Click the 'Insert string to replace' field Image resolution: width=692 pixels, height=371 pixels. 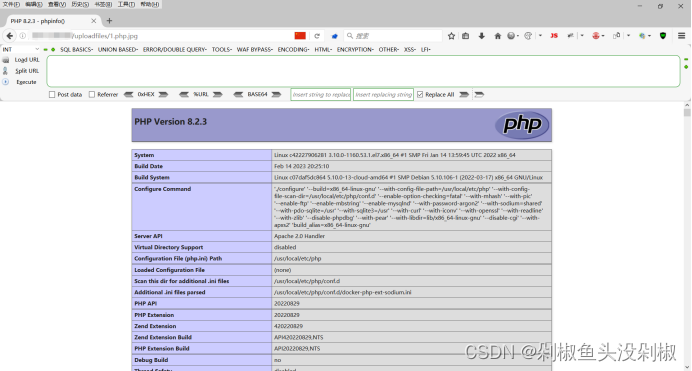pyautogui.click(x=320, y=94)
